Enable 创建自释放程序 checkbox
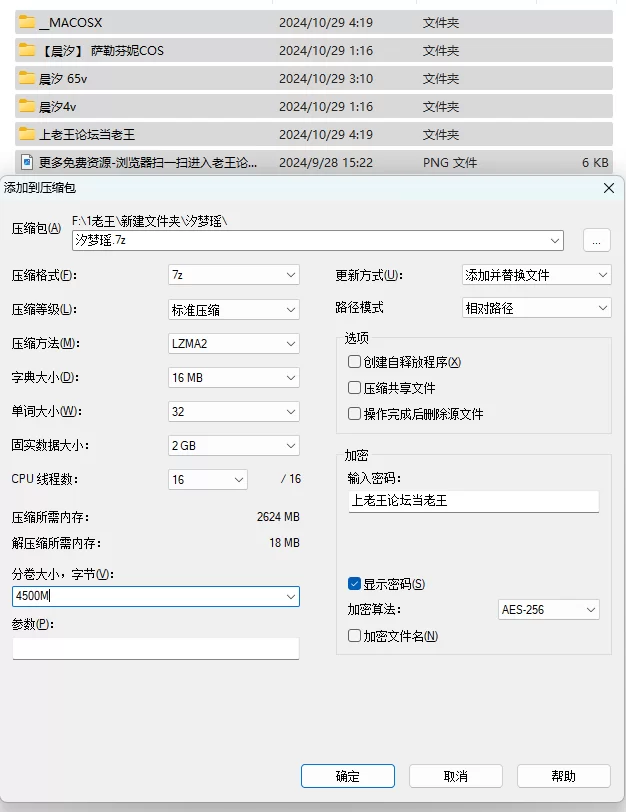Image resolution: width=626 pixels, height=812 pixels. 354,362
